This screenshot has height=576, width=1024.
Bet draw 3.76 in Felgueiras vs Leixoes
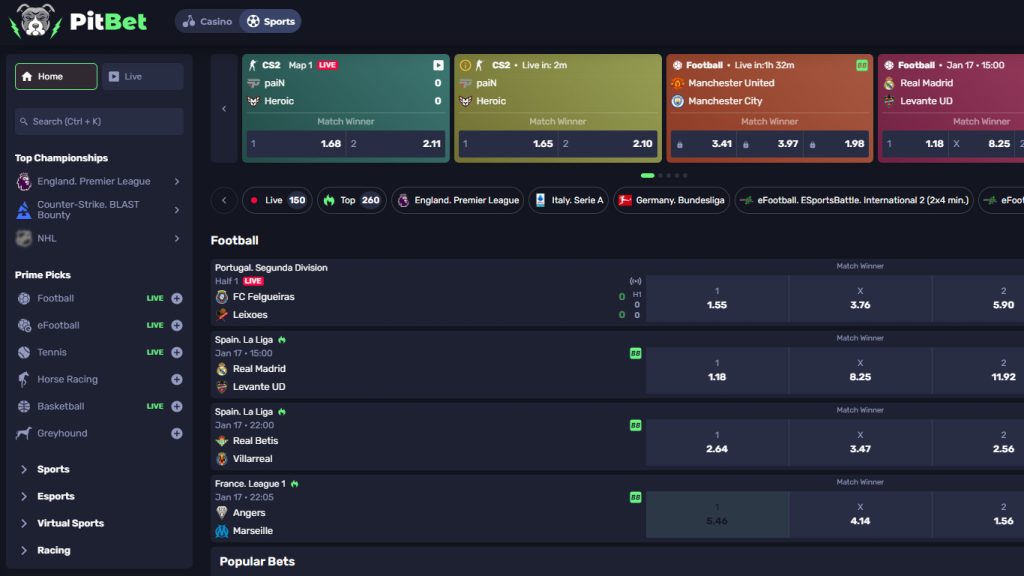[860, 299]
